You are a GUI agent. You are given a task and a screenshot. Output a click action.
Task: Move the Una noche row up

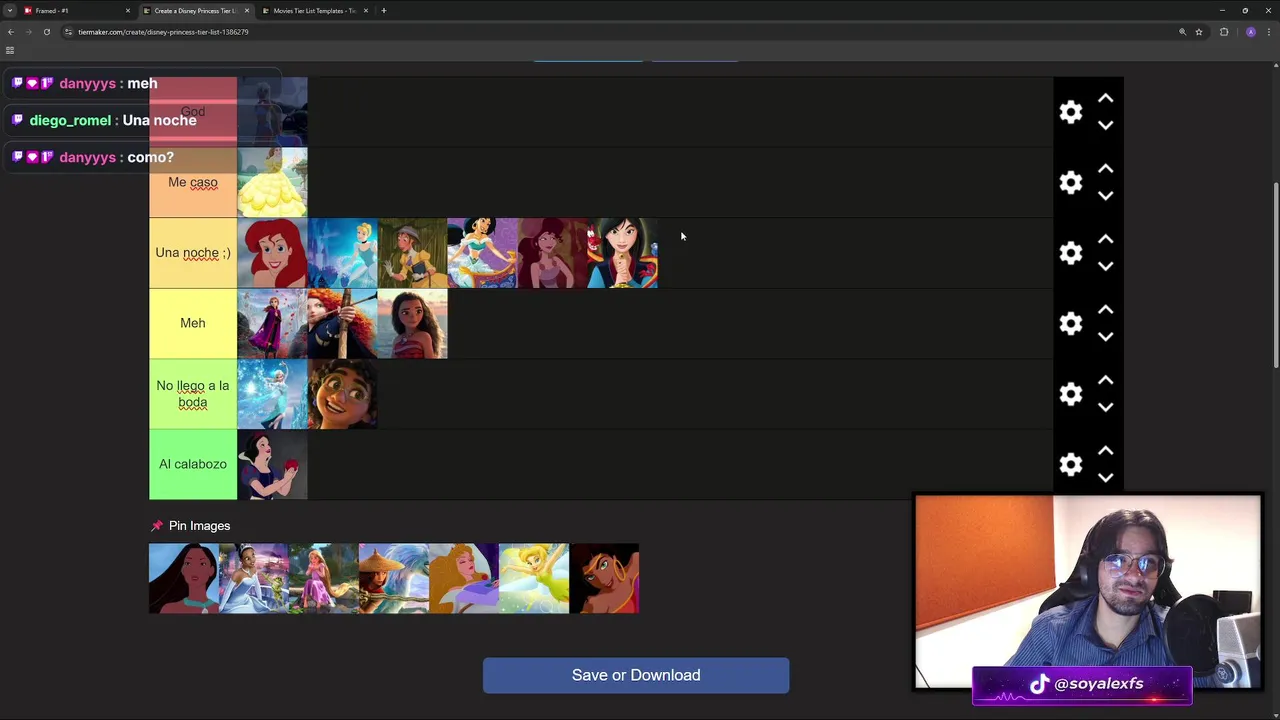point(1105,240)
